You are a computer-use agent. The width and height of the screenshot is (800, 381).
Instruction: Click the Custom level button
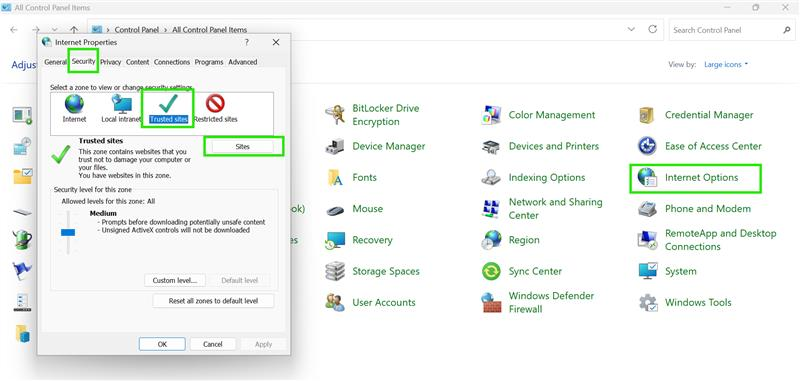(175, 281)
